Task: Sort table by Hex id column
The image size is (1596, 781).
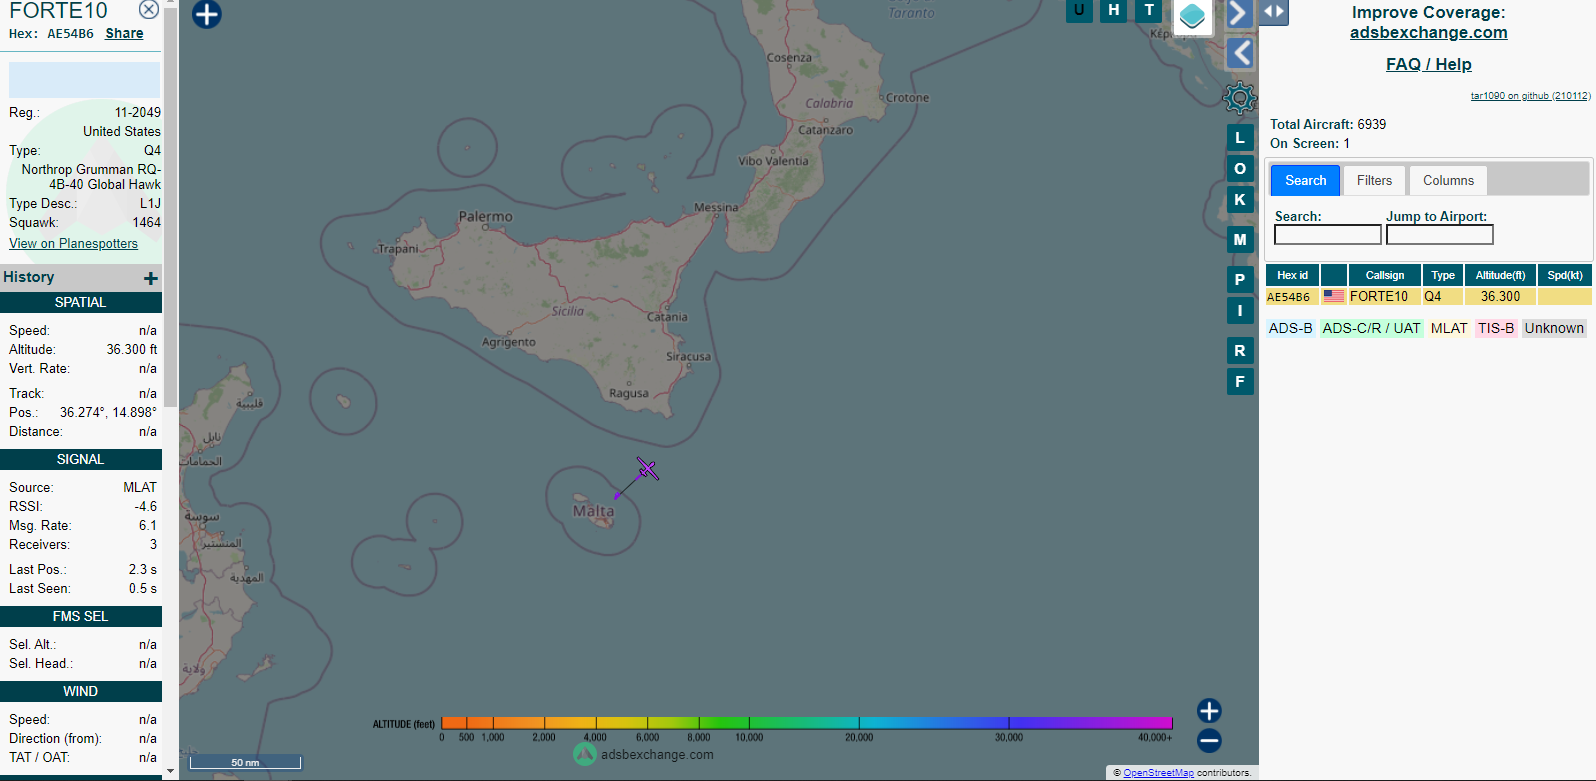Action: pyautogui.click(x=1292, y=275)
